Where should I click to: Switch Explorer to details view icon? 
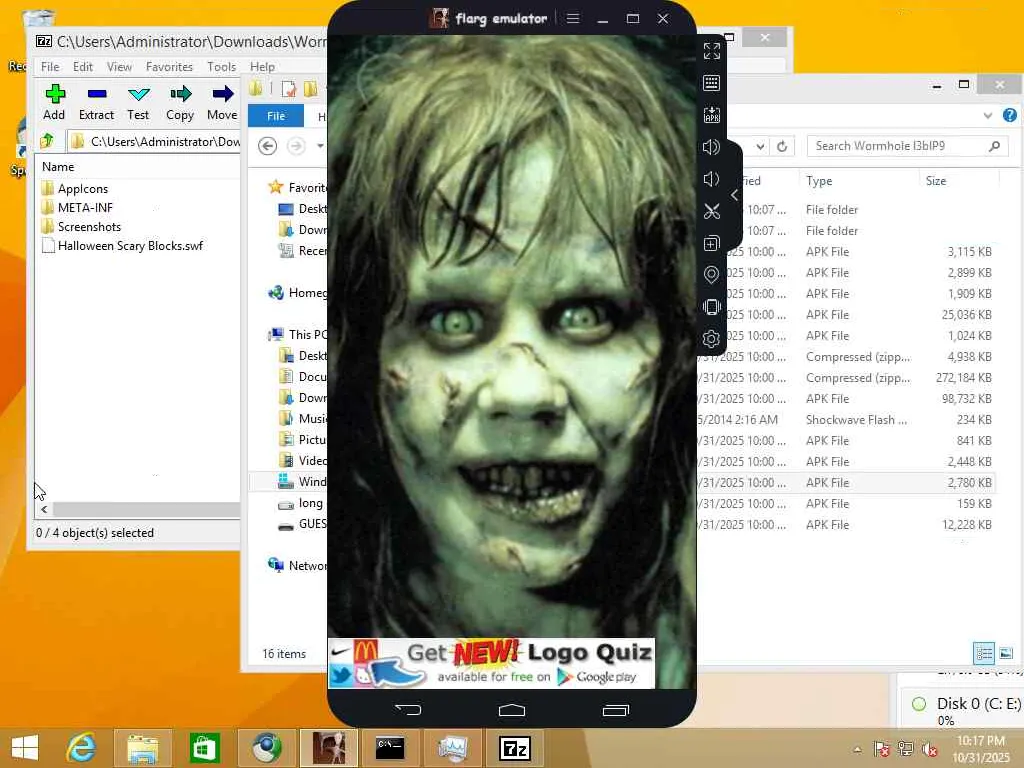click(984, 653)
